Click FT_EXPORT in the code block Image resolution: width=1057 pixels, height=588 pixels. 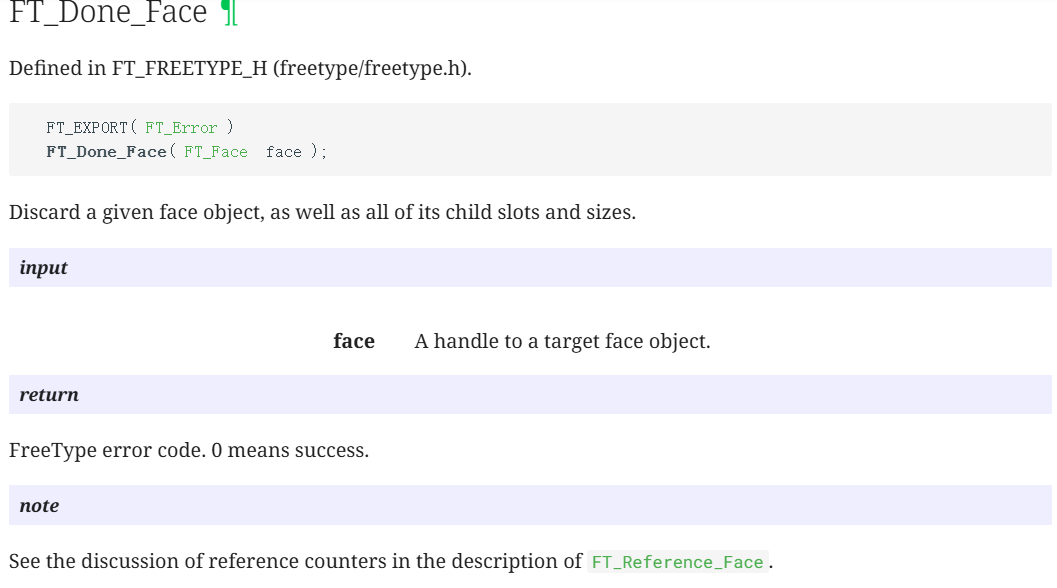[87, 127]
